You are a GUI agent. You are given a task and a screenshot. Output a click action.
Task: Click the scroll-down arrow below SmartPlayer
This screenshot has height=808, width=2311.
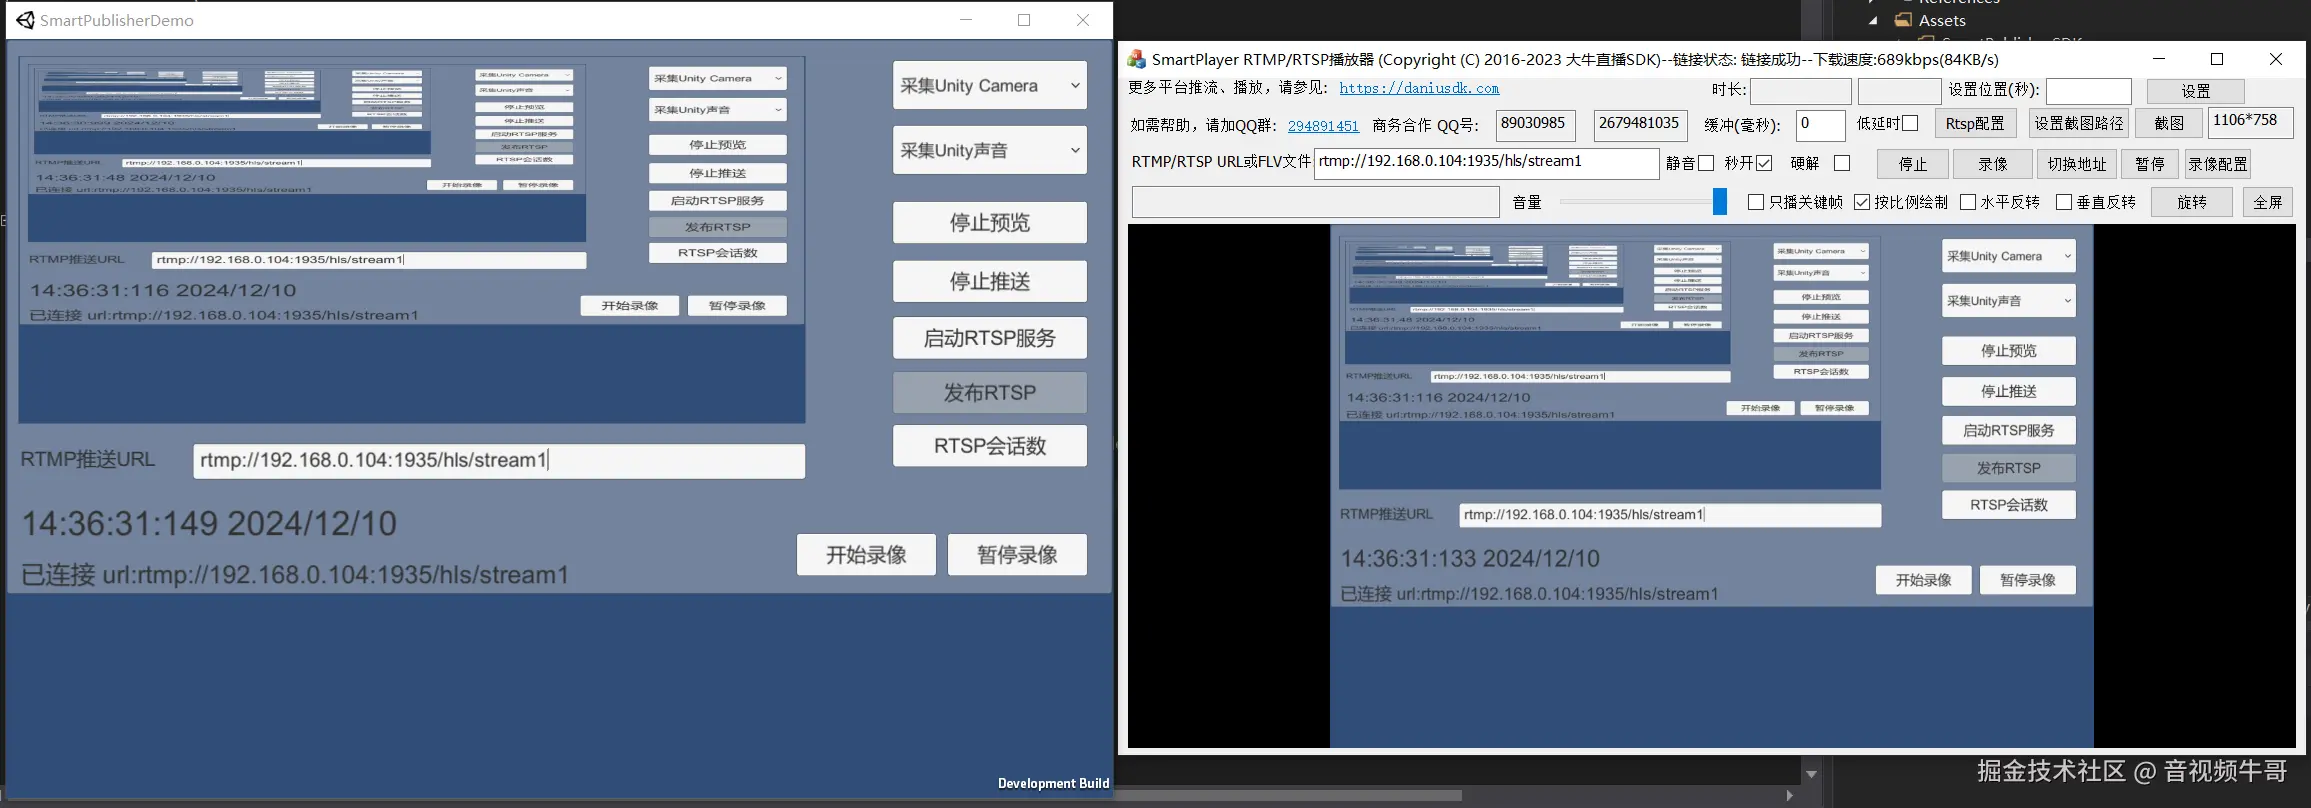coord(1810,774)
